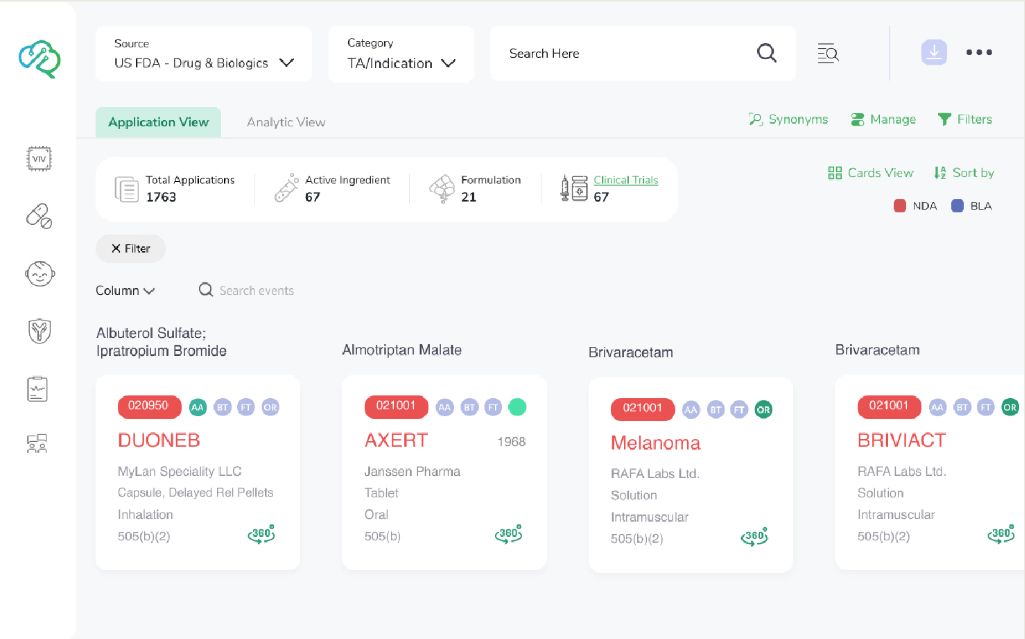
Task: Open the clipboard report icon in sidebar
Action: point(38,389)
